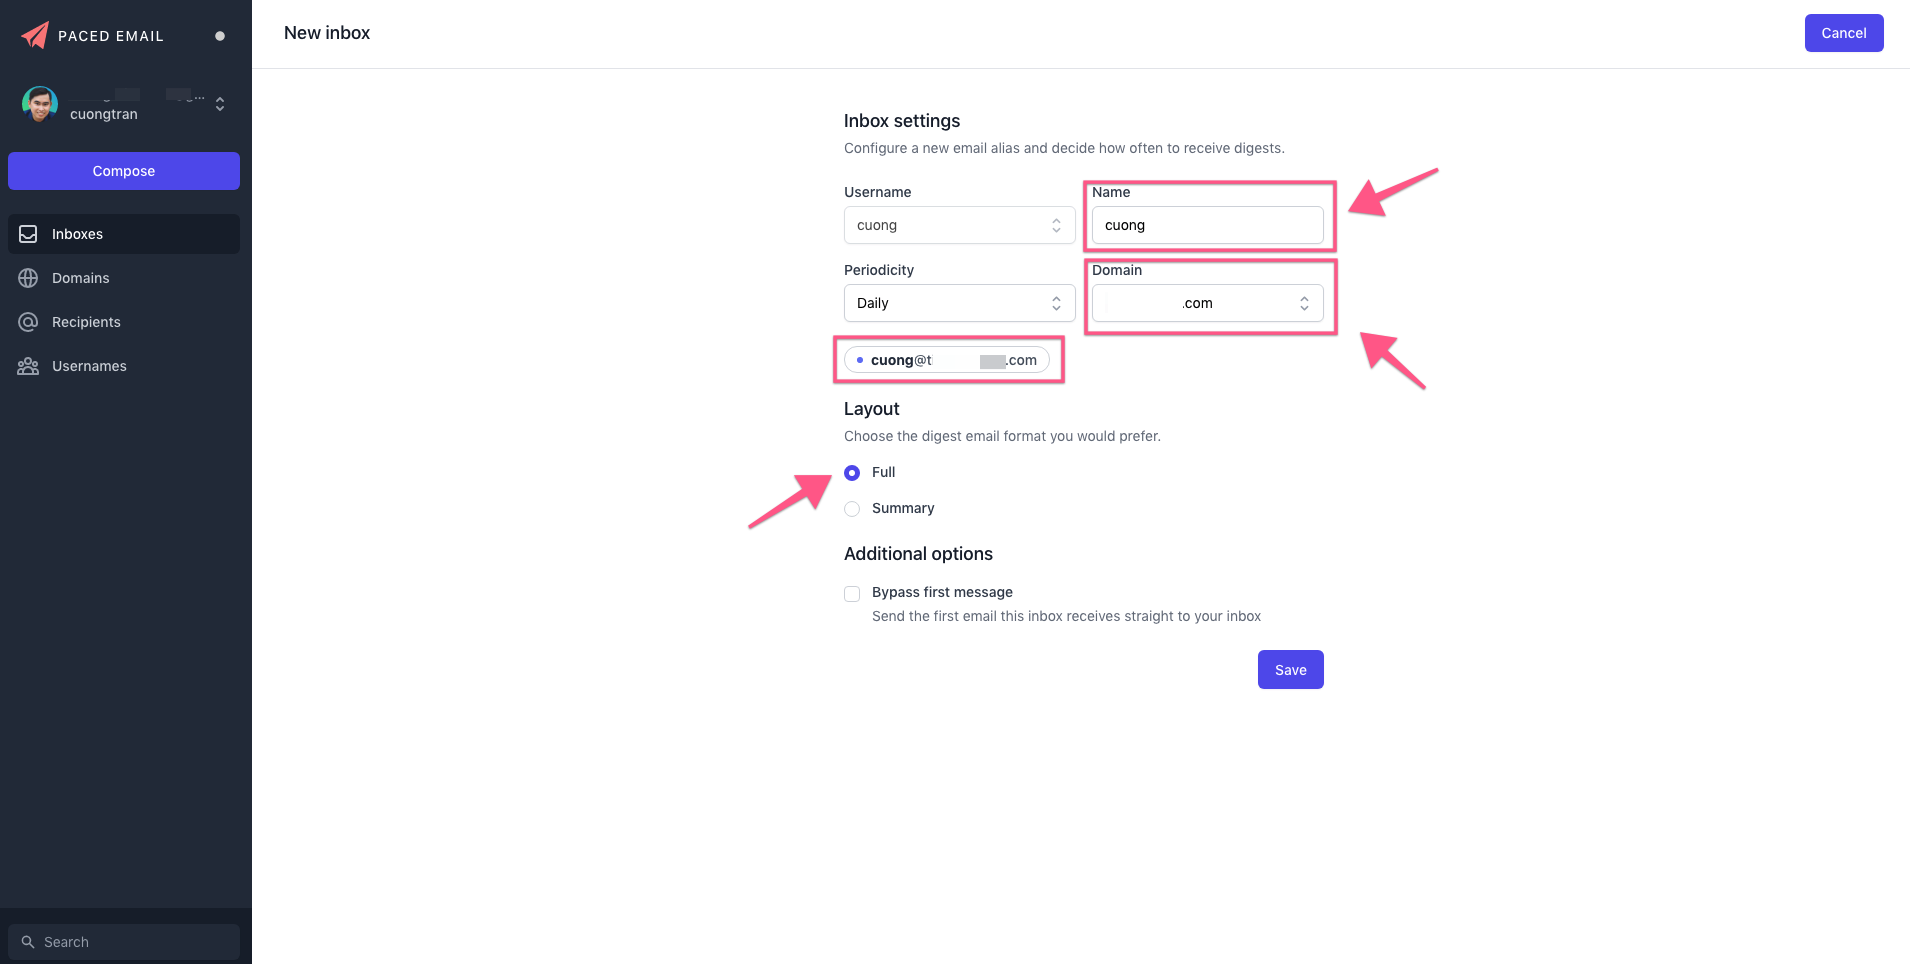Open the Username dropdown showing cuong
1910x964 pixels.
click(x=960, y=225)
